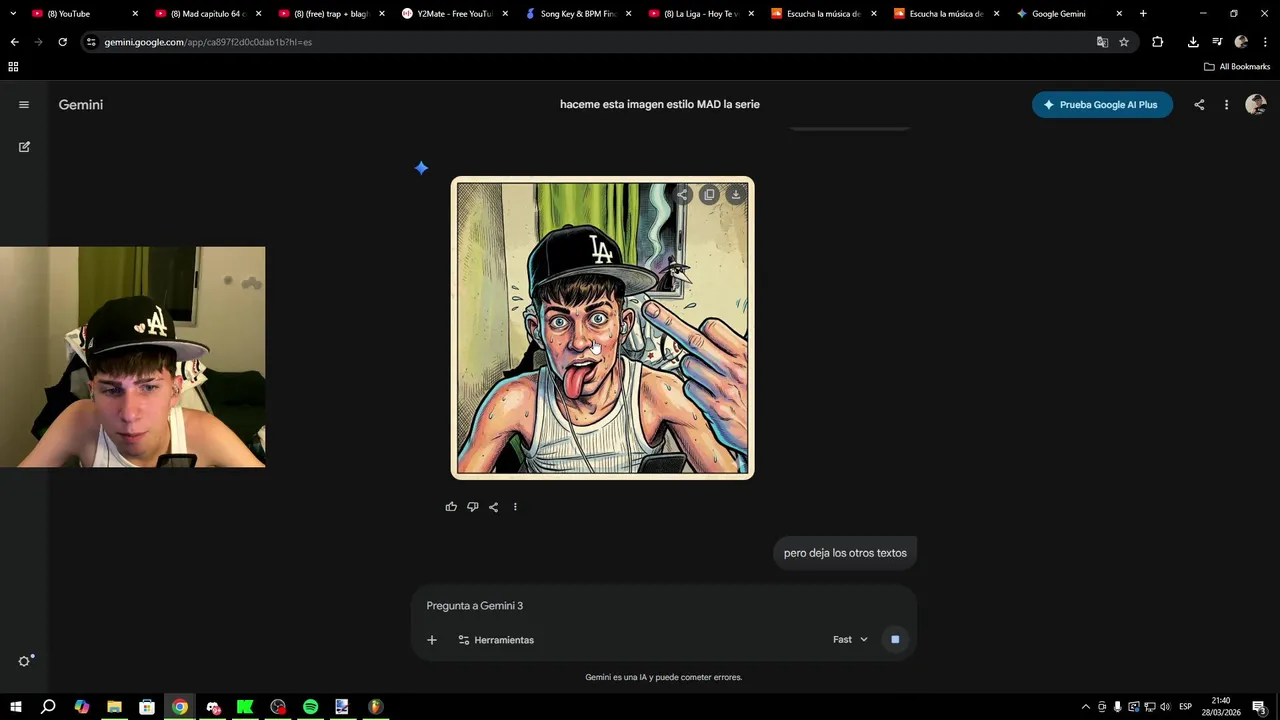Start a new chat with the edit icon

[x=24, y=147]
